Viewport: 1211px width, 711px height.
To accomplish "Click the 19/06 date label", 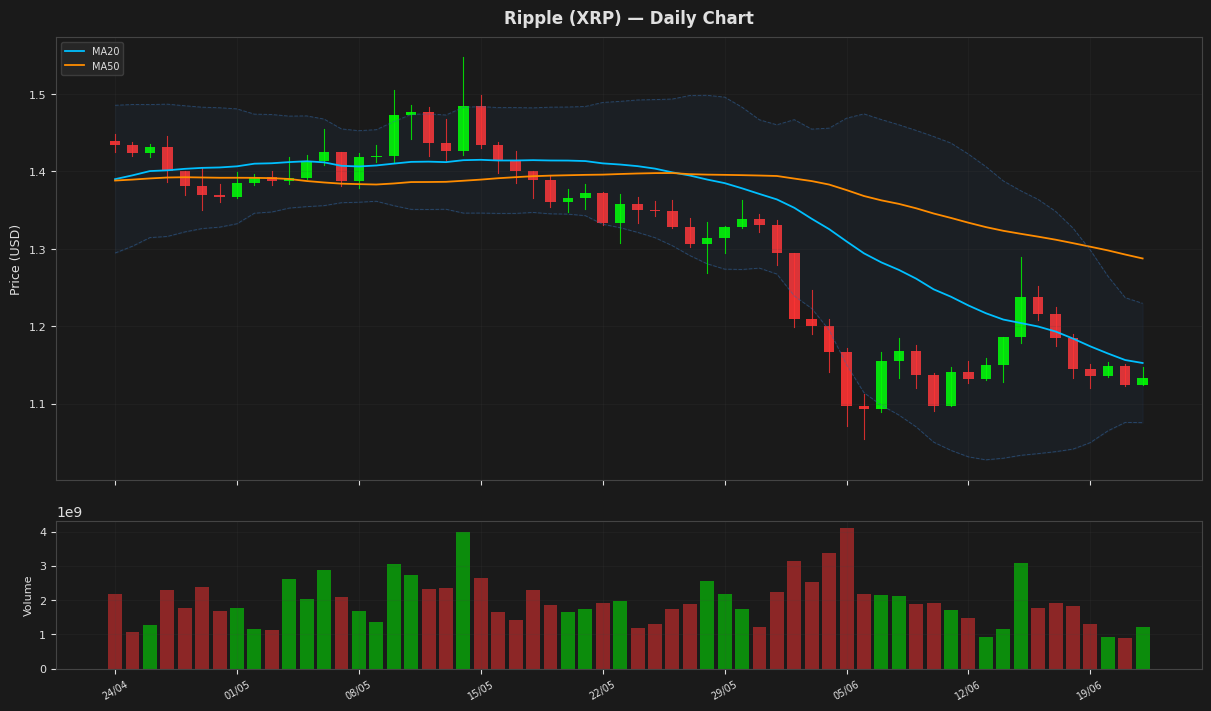I will tap(1090, 690).
